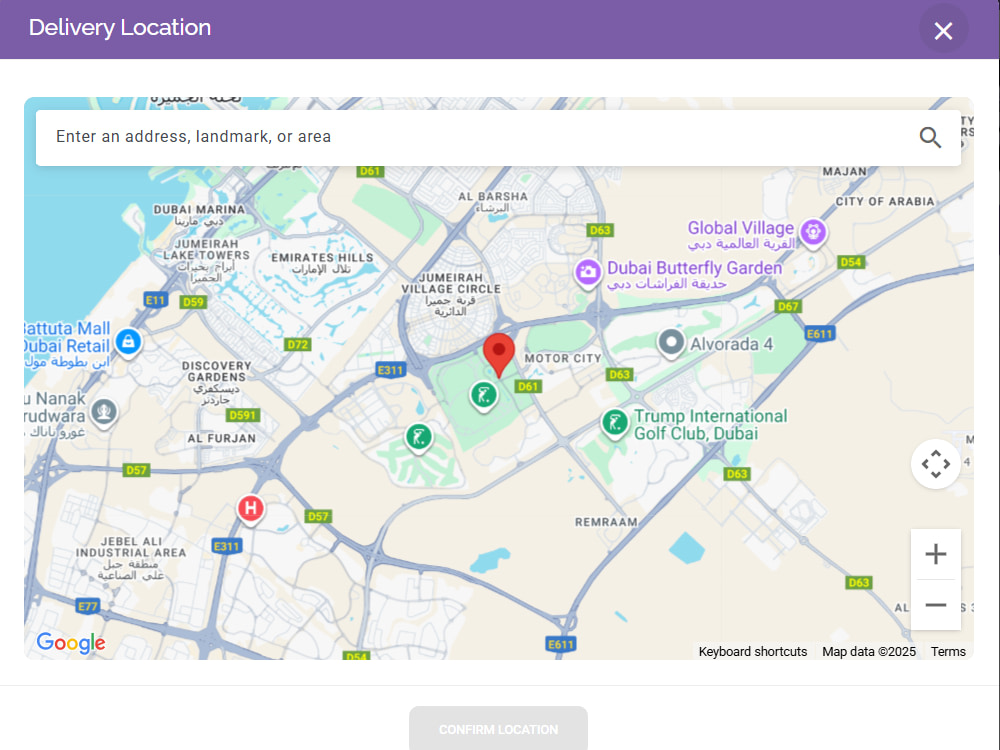Click Guru Nanak Gurudwara temple marker
The height and width of the screenshot is (750, 1000).
click(104, 413)
